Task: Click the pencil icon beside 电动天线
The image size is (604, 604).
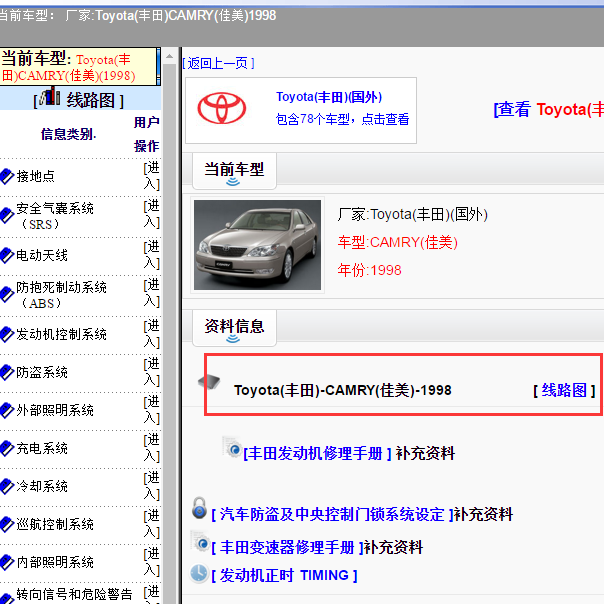Action: pos(7,255)
